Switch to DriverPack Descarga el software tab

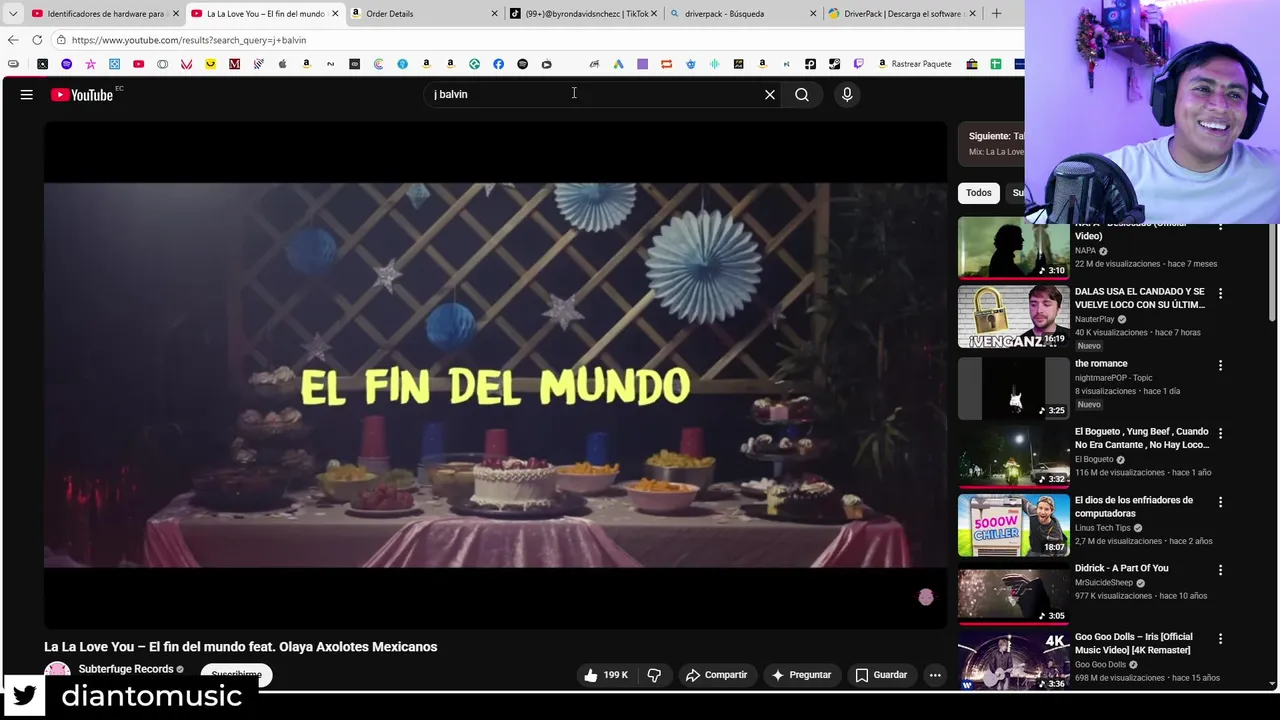point(900,13)
